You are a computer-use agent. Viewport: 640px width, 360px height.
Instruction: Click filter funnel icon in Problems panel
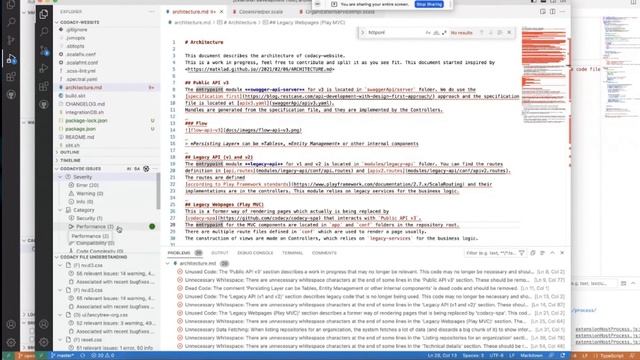coord(522,253)
